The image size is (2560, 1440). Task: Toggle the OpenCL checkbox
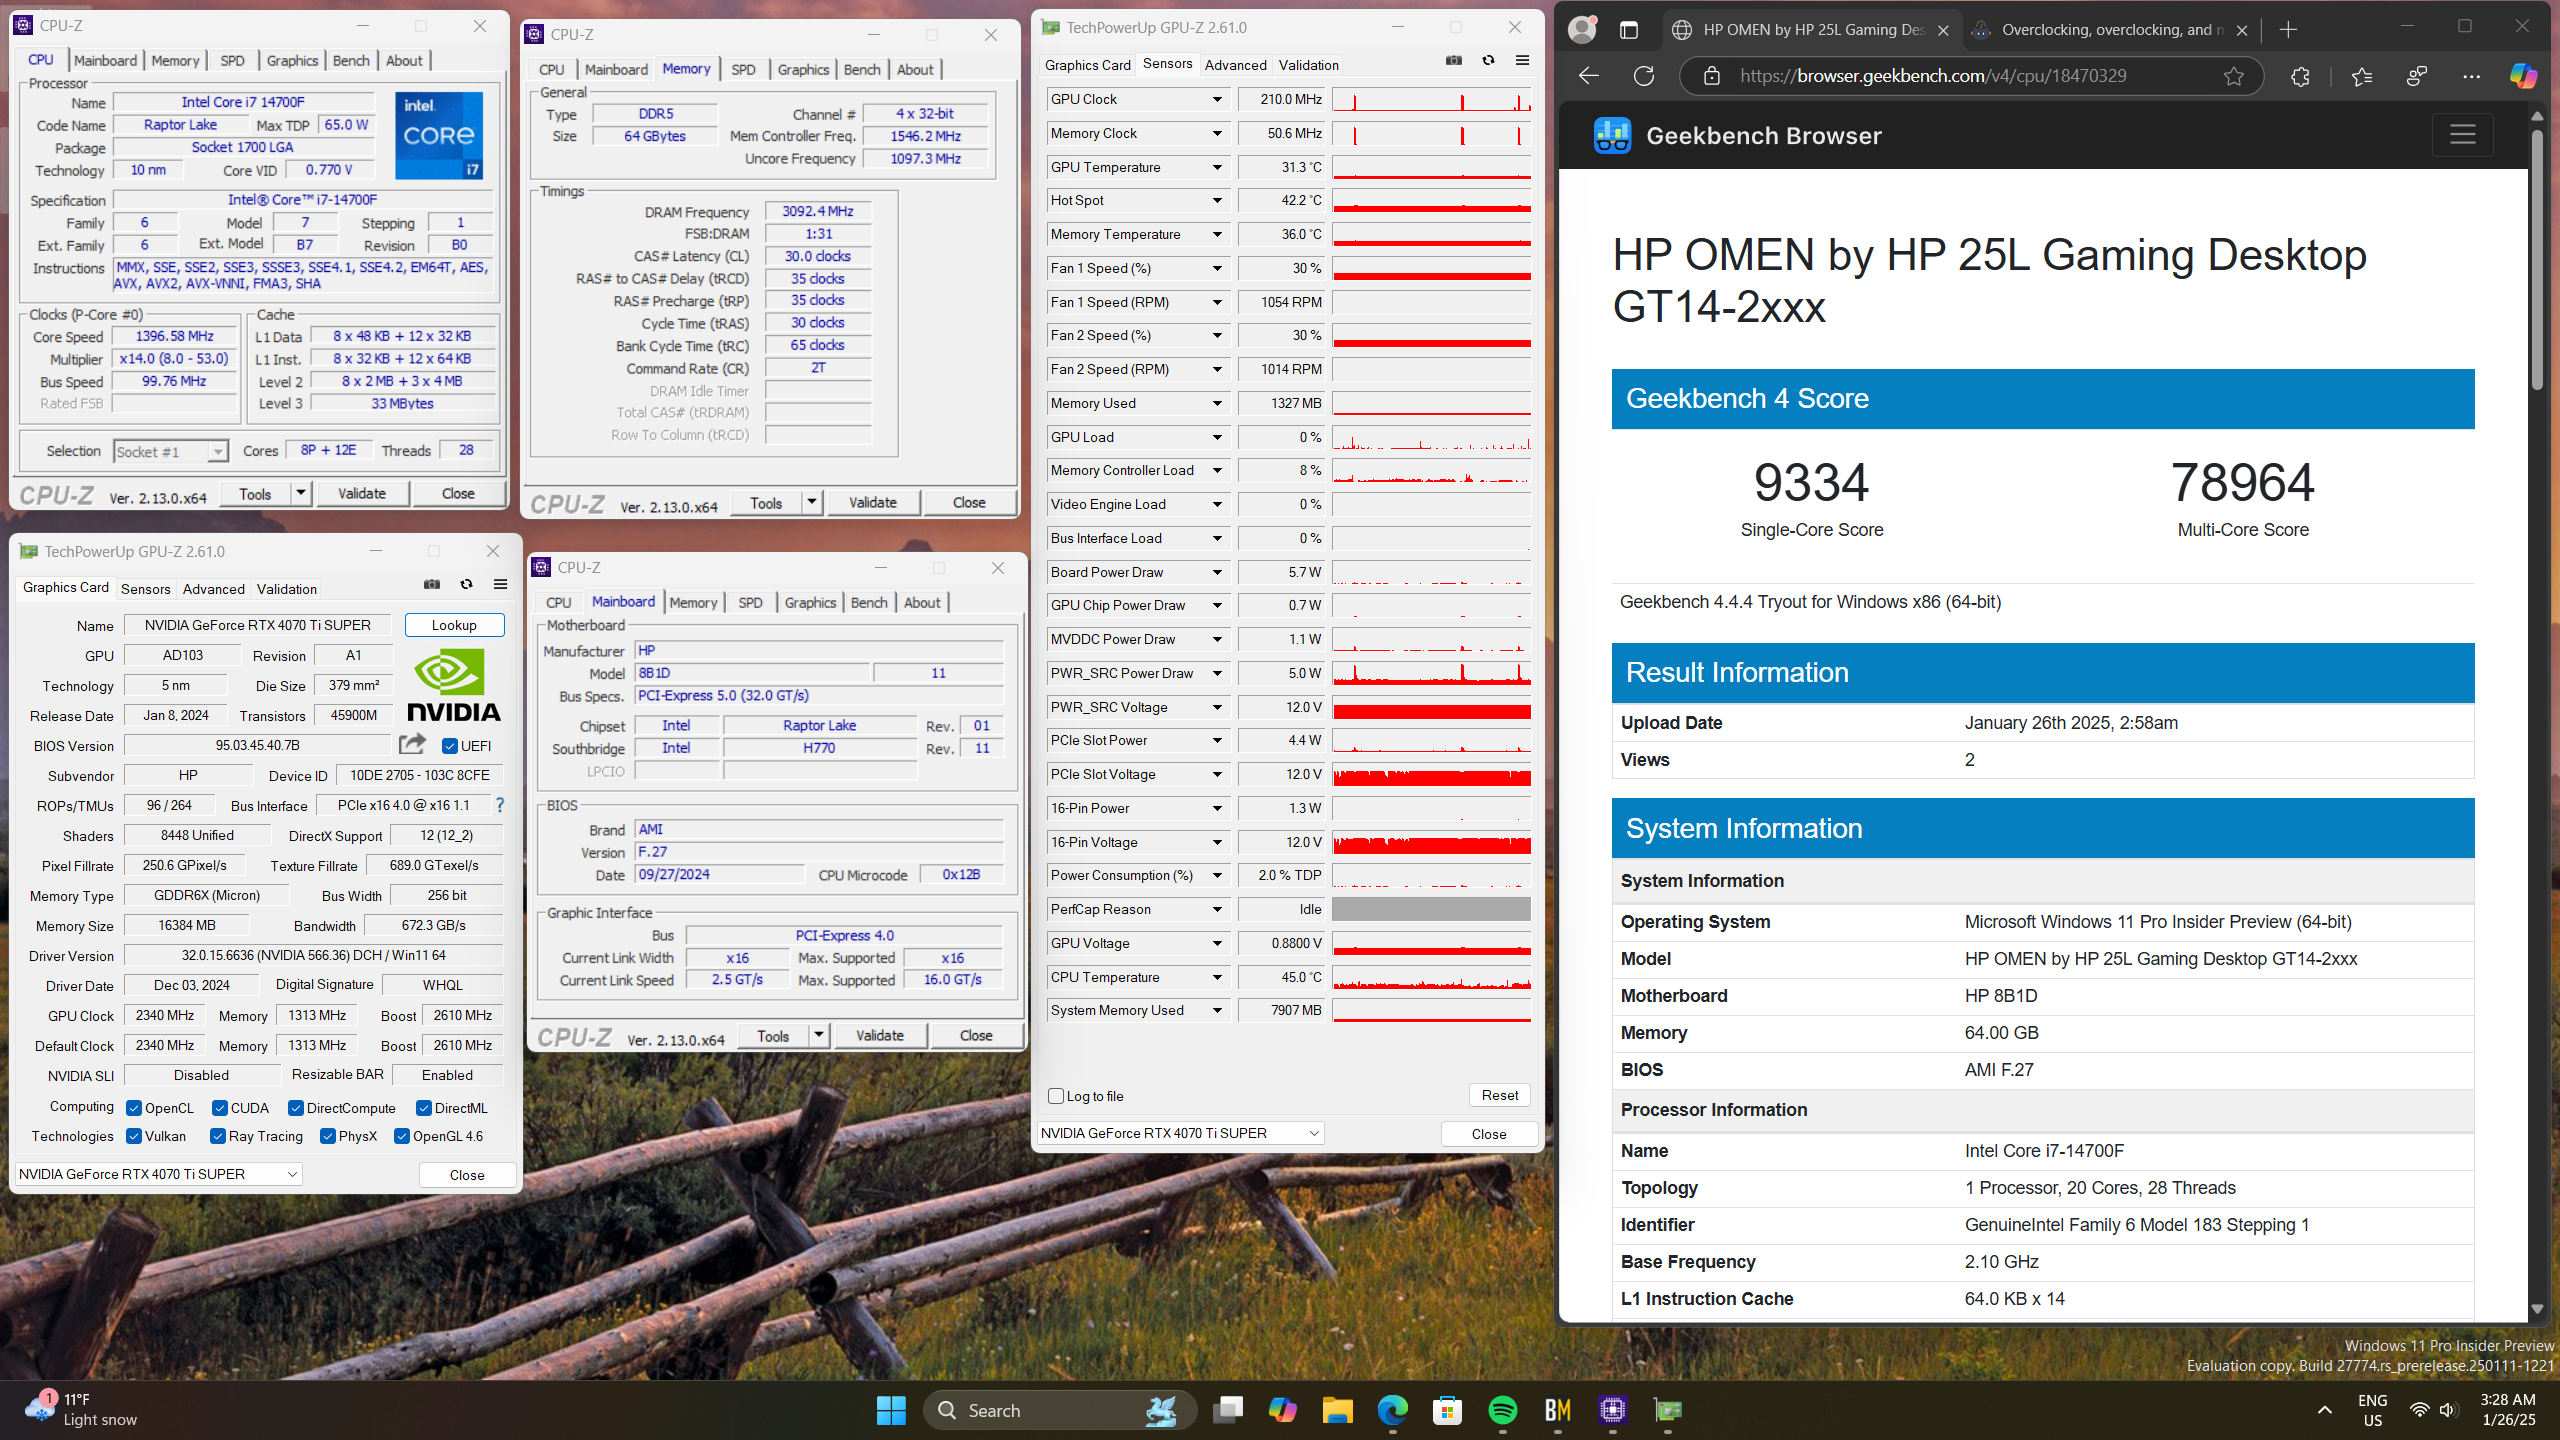pyautogui.click(x=134, y=1108)
